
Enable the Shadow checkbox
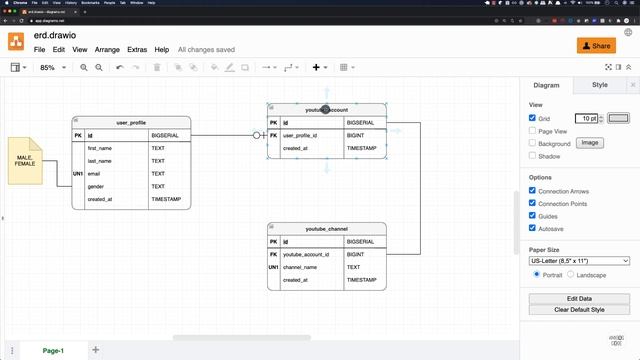pos(532,156)
